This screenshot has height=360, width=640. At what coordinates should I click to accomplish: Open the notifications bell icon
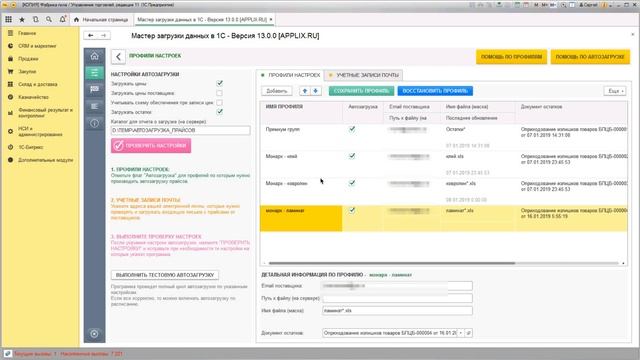click(x=62, y=19)
